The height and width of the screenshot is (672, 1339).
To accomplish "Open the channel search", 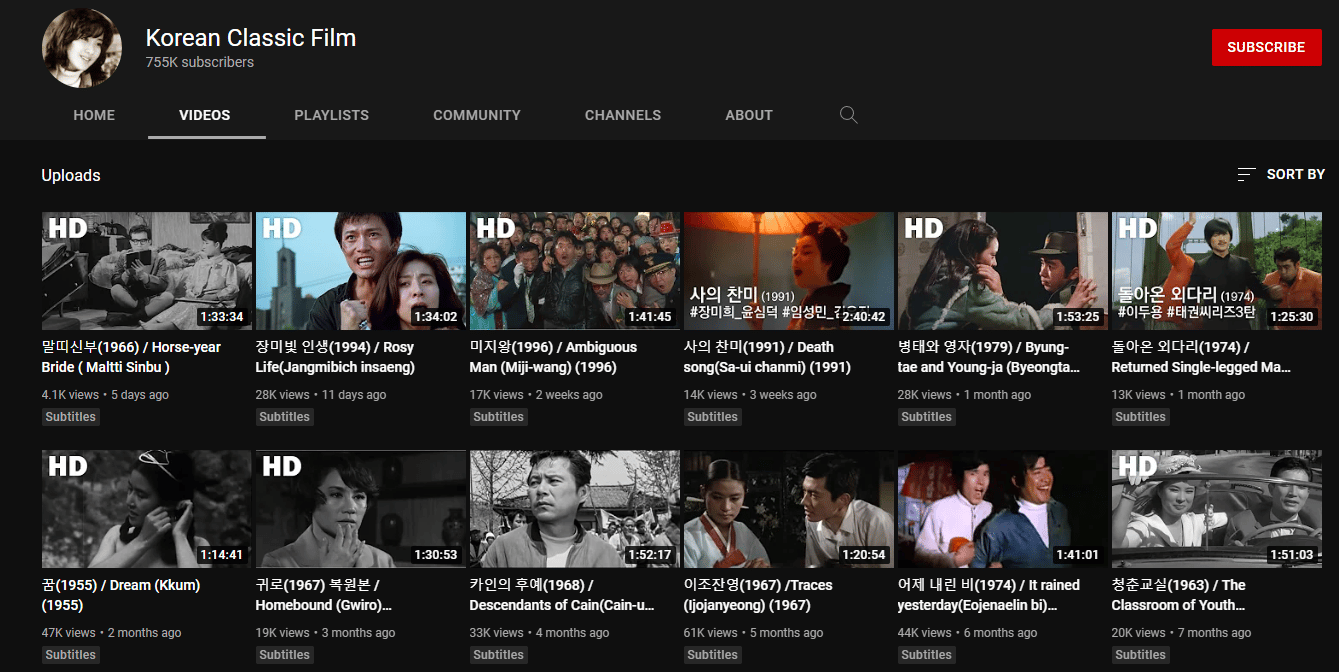I will (848, 115).
